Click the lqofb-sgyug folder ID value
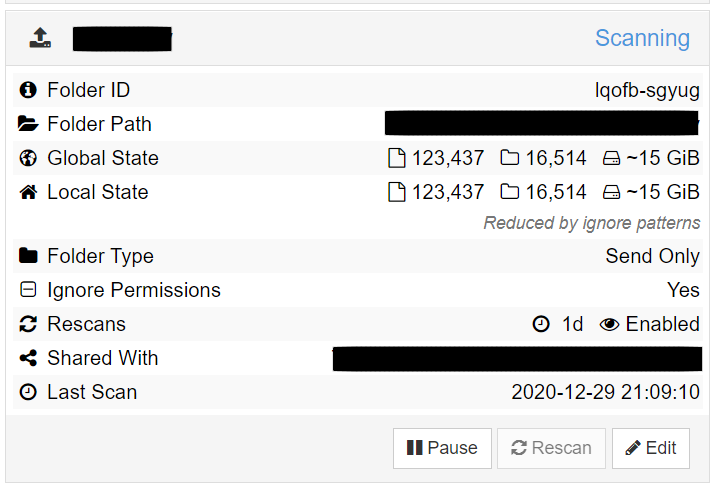The width and height of the screenshot is (712, 487). click(x=647, y=90)
